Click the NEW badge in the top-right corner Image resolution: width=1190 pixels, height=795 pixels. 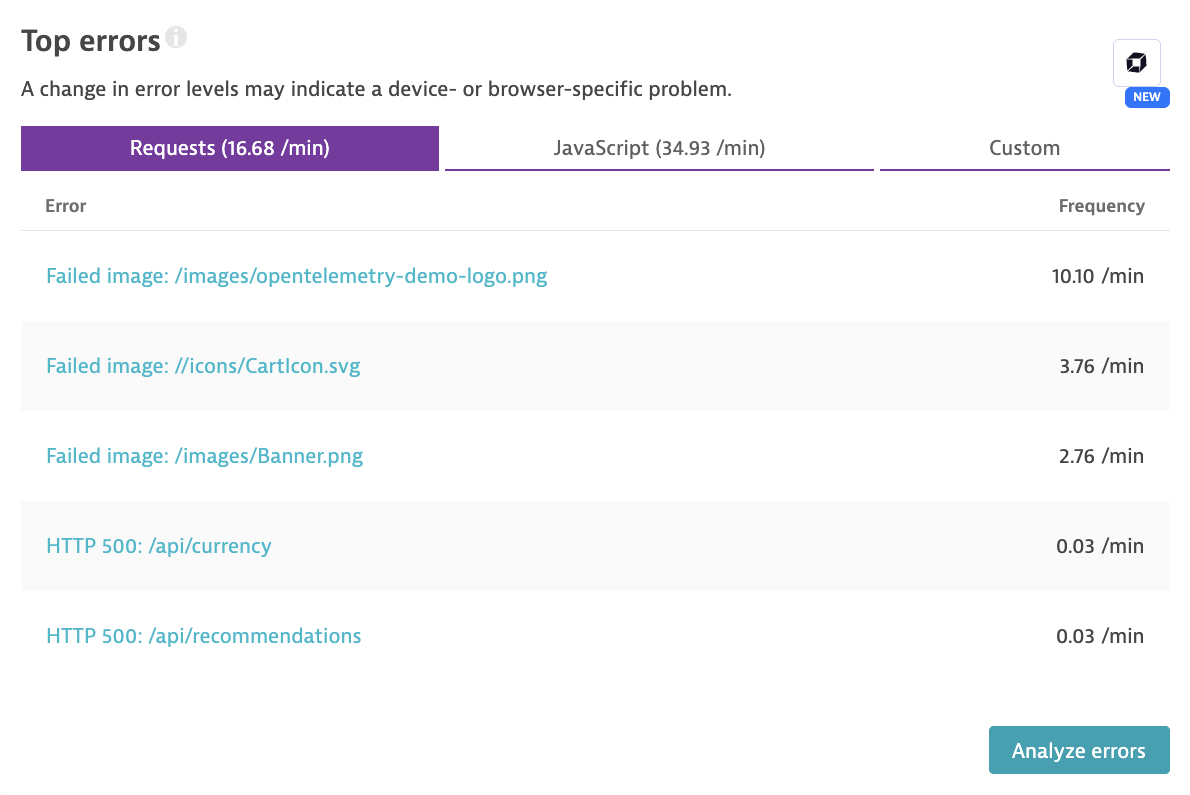pyautogui.click(x=1146, y=97)
